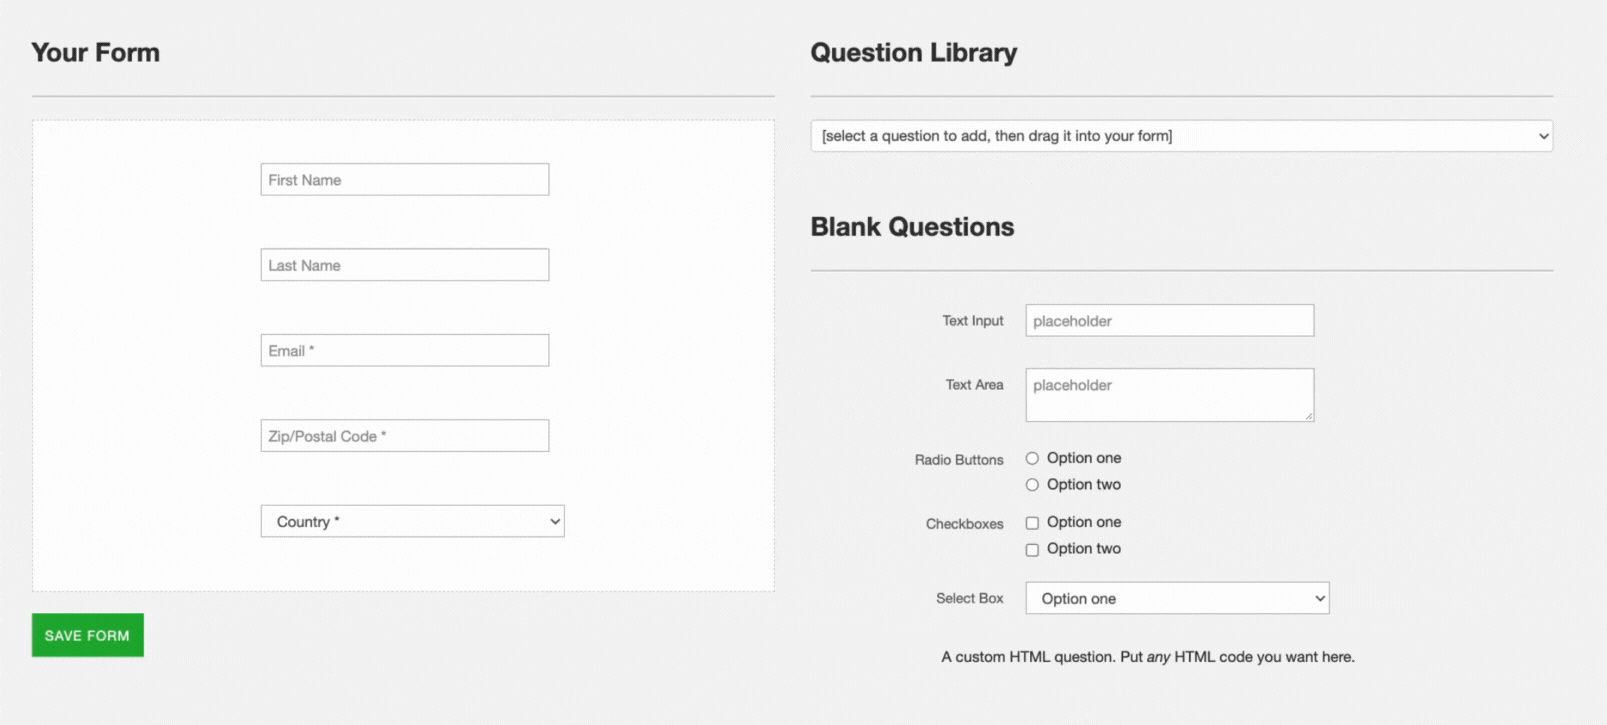1607x725 pixels.
Task: Click the Blank Questions heading
Action: click(912, 227)
